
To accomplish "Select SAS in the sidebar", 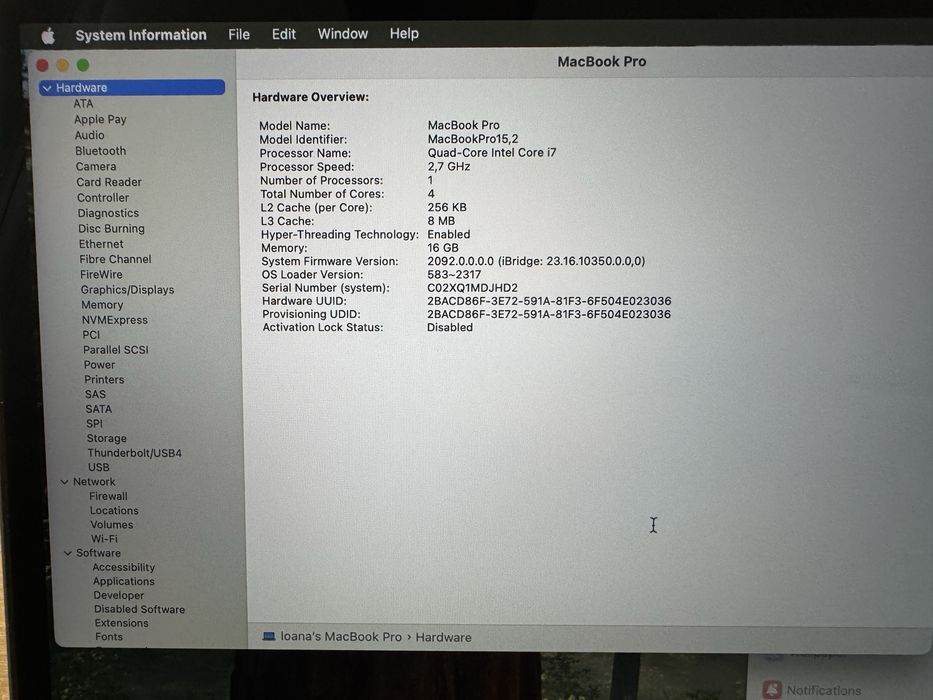I will tap(95, 395).
